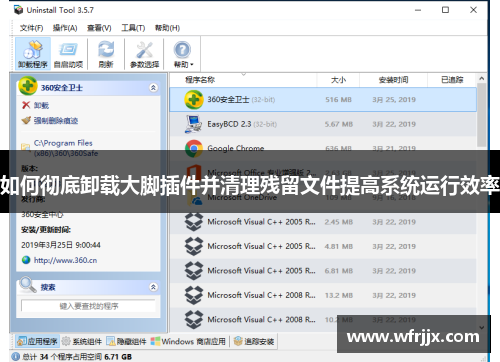Click the Visual C++ icon in 2.45 MB row
Image resolution: width=500 pixels, height=362 pixels.
[194, 222]
